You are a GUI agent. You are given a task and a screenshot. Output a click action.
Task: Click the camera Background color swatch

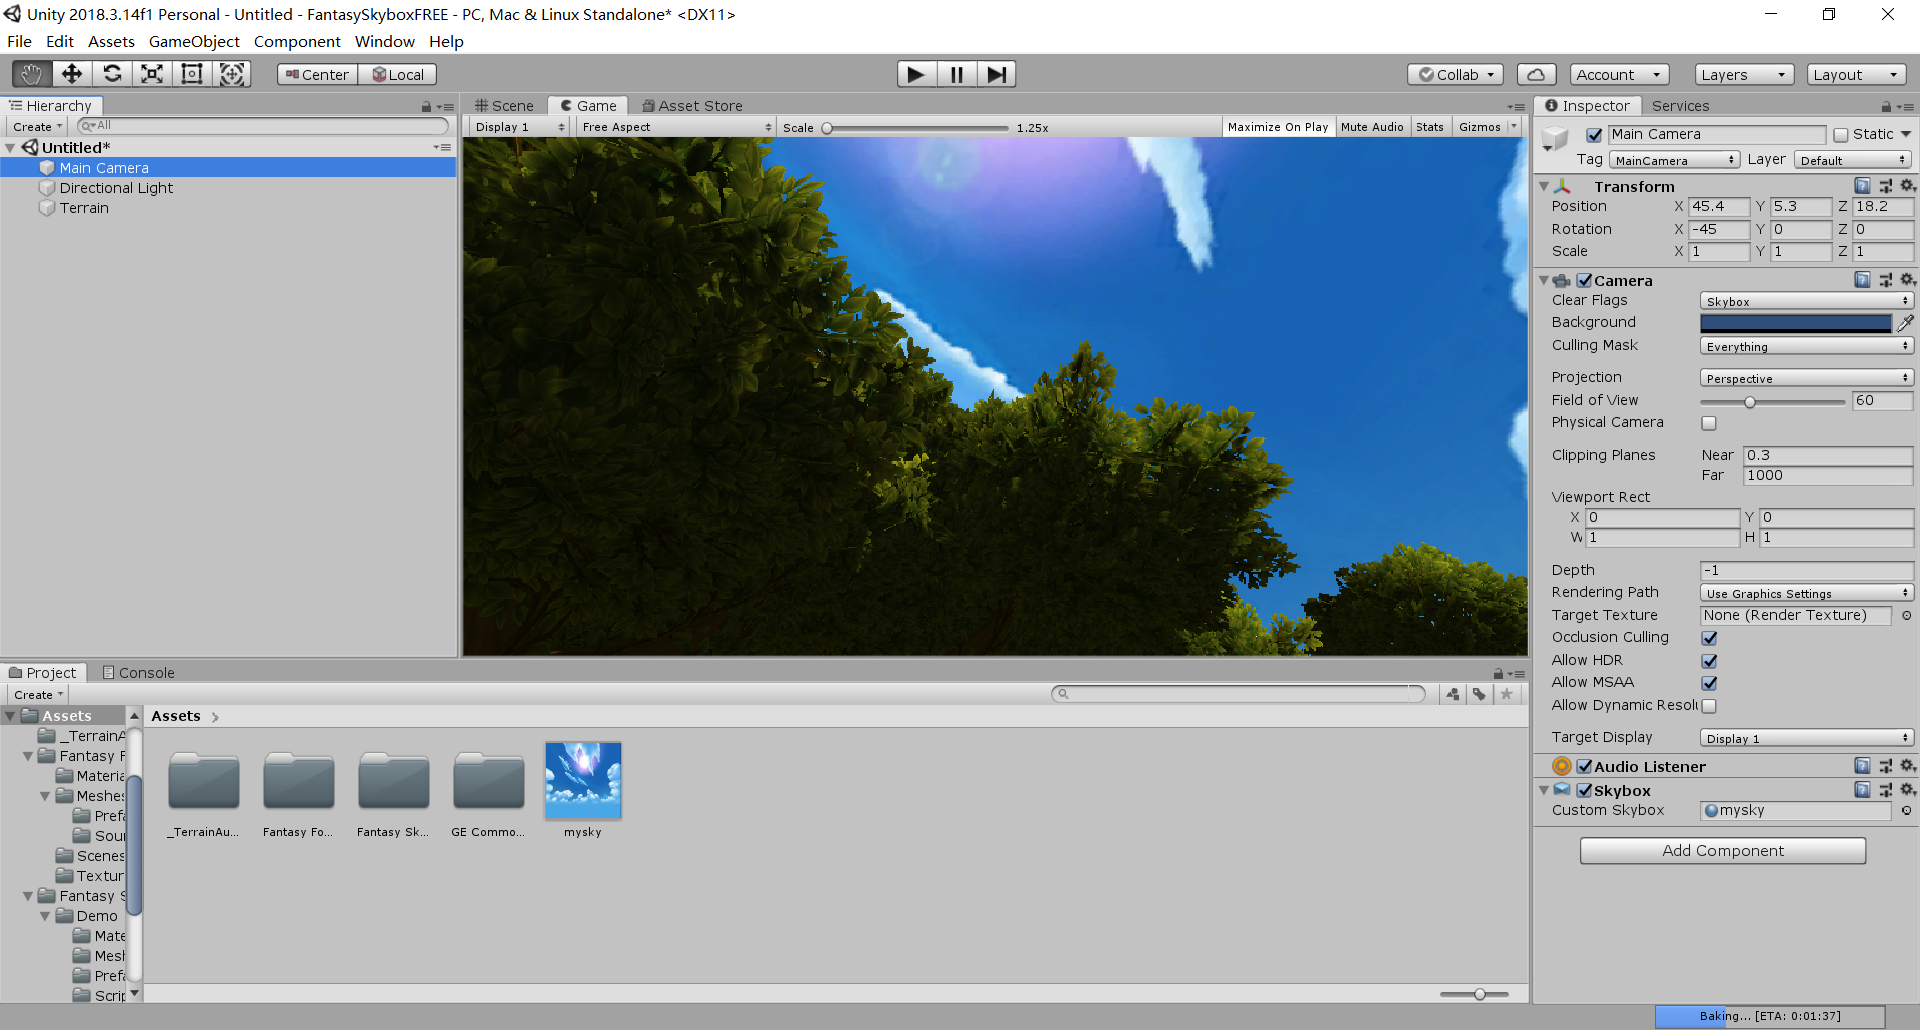(1795, 322)
